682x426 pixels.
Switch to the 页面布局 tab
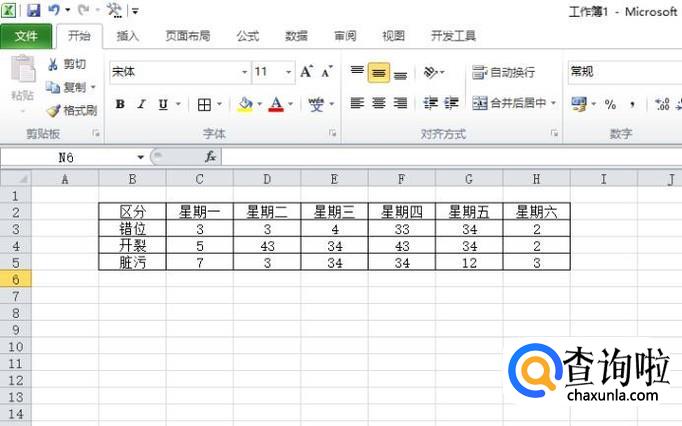coord(188,36)
